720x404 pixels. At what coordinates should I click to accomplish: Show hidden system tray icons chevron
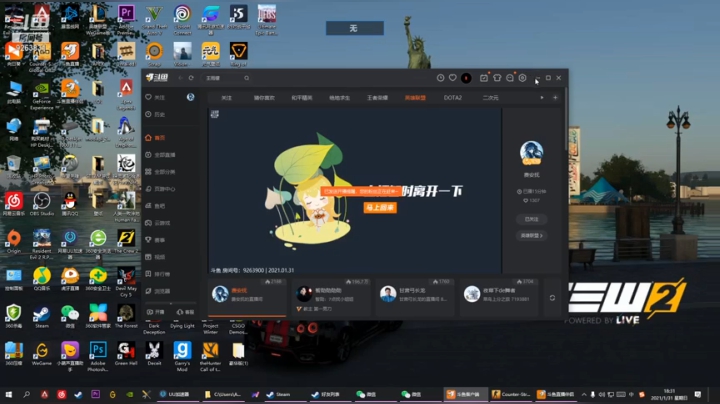584,394
